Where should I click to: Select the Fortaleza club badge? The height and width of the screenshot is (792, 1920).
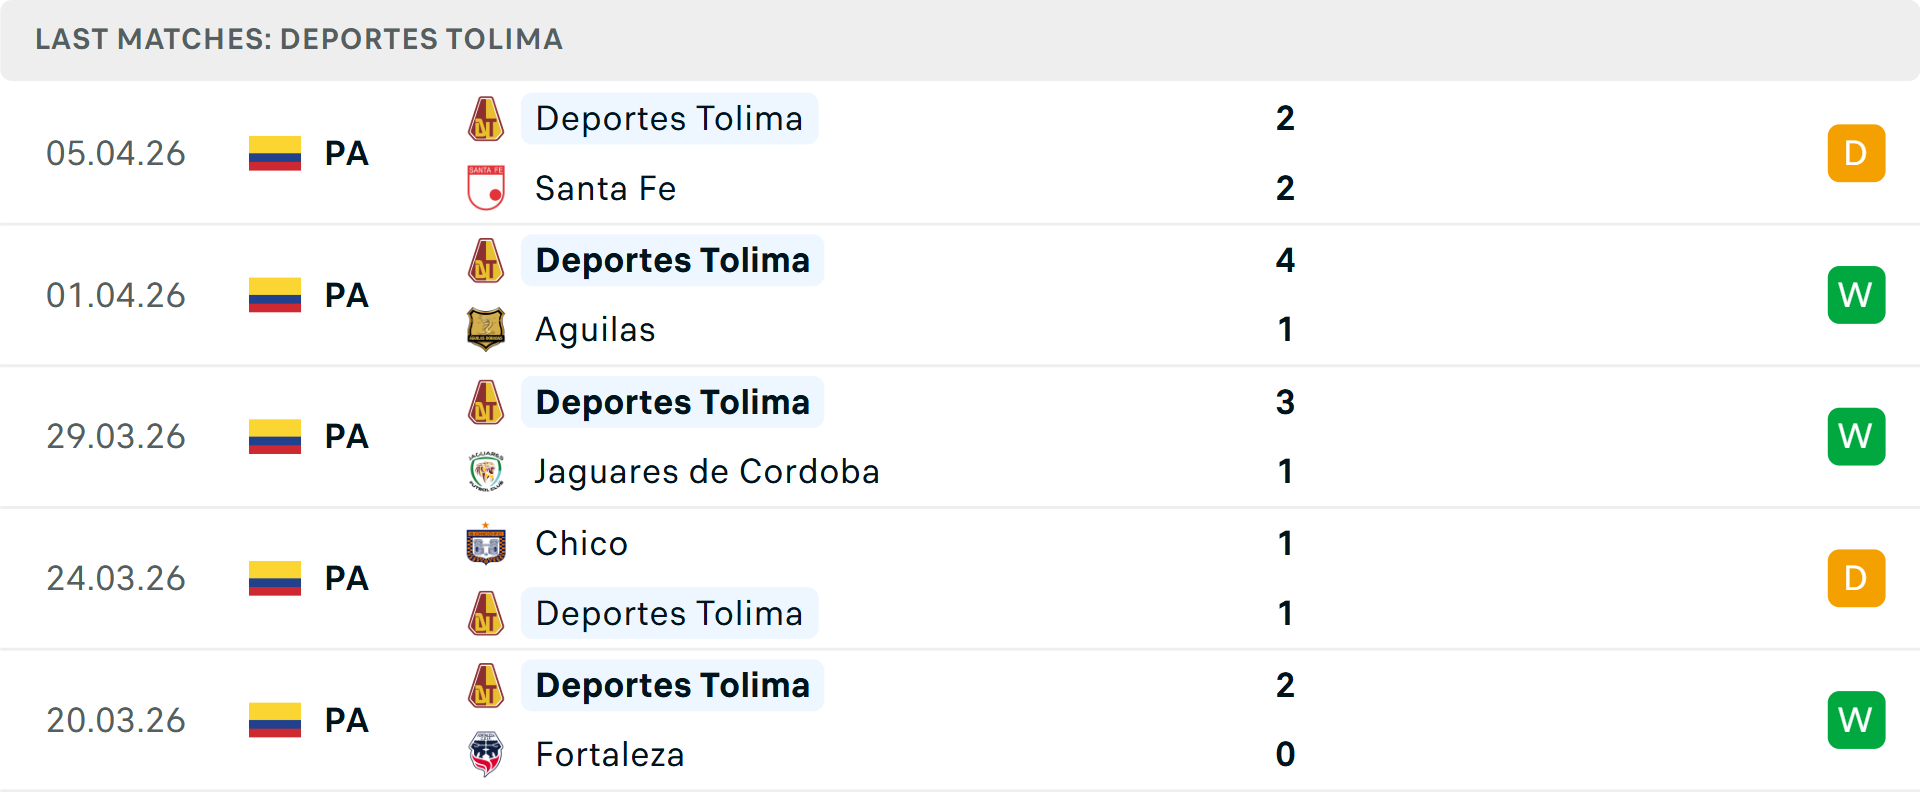click(x=486, y=755)
